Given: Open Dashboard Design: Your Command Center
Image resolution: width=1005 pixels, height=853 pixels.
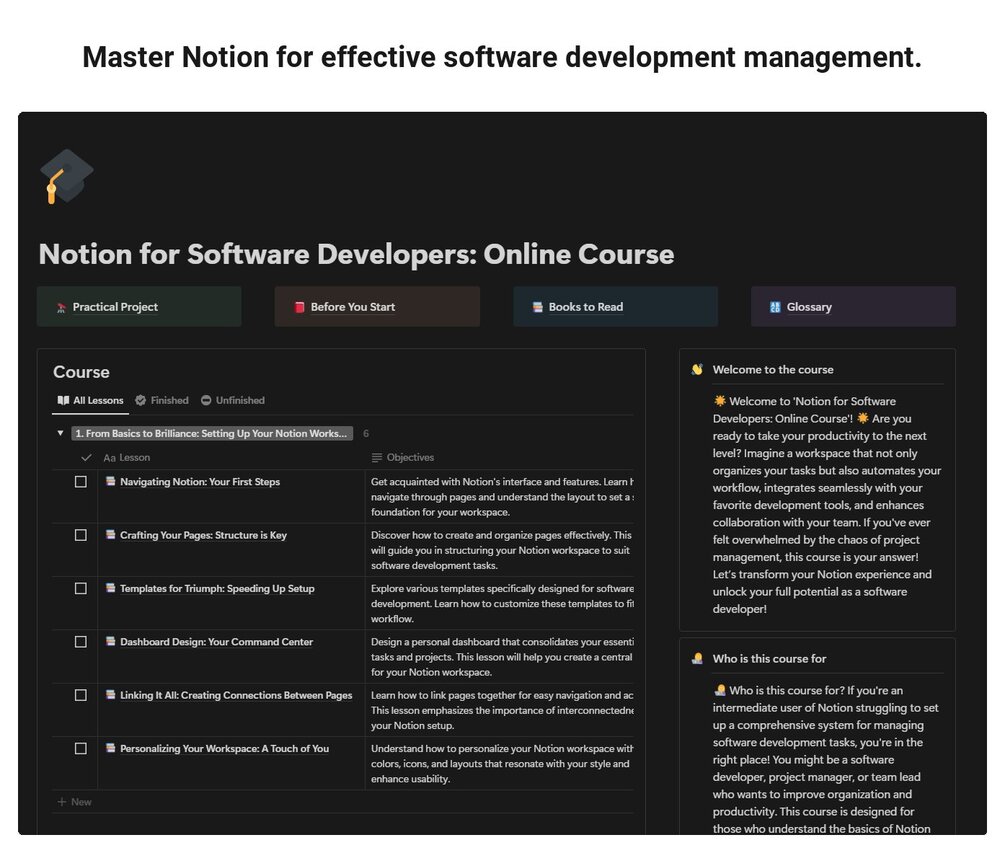Looking at the screenshot, I should 217,642.
